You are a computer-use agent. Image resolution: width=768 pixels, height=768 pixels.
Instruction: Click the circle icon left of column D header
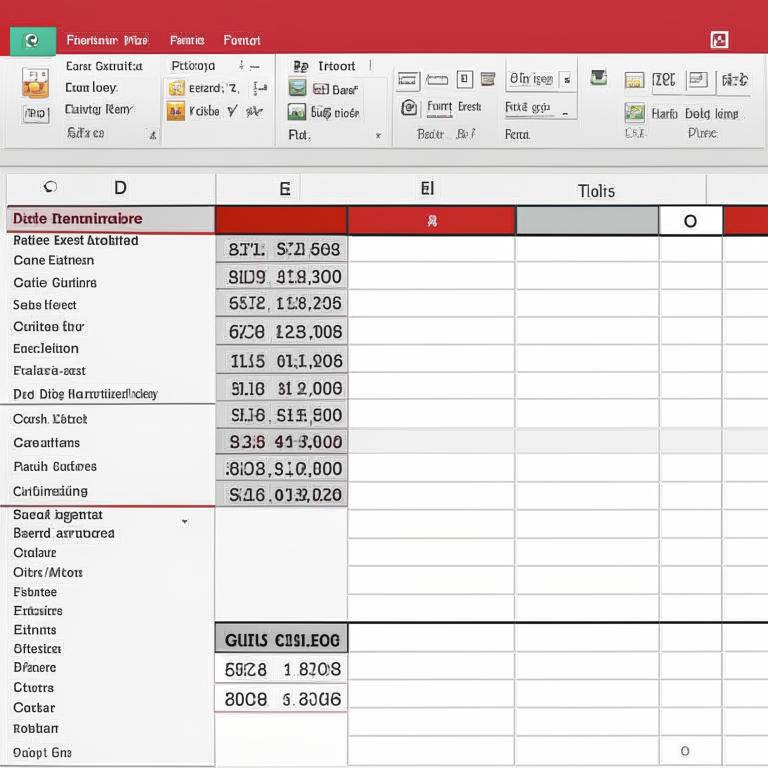point(50,187)
